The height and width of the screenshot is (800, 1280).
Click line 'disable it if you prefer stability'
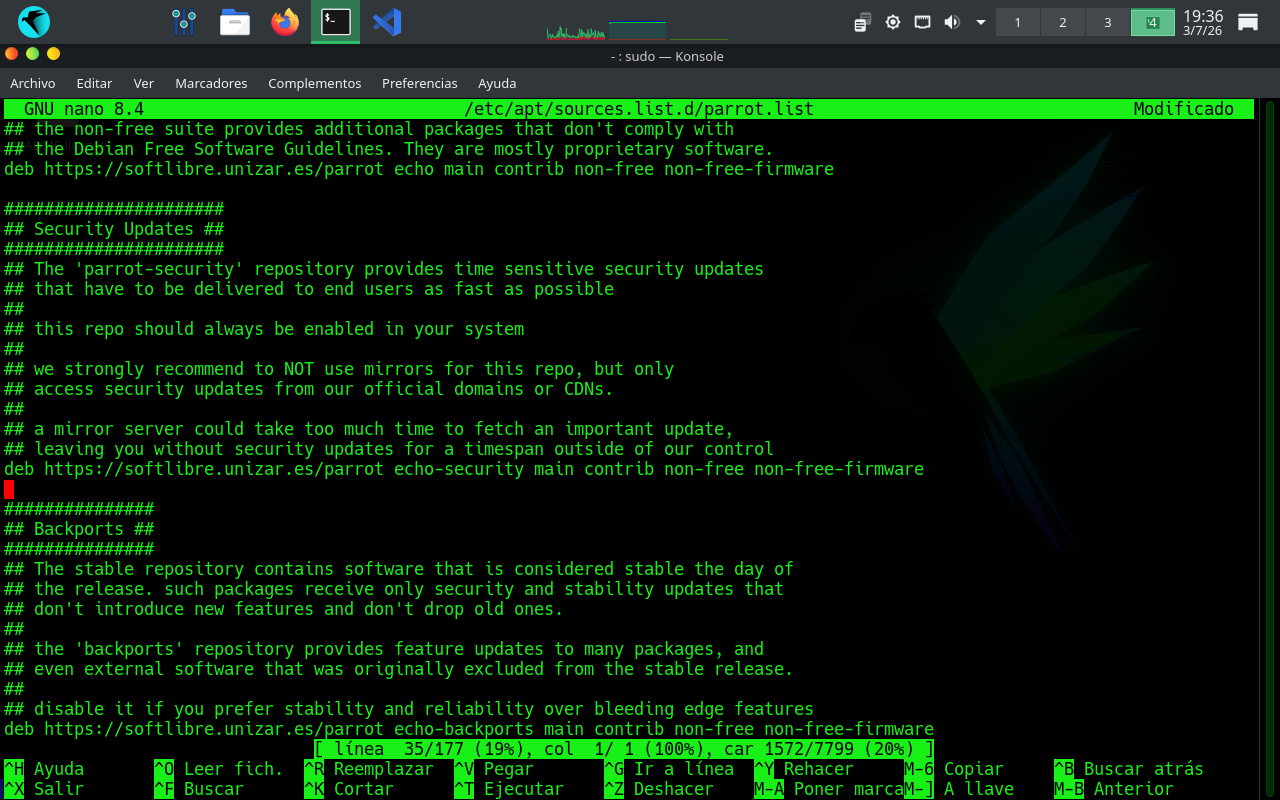click(x=409, y=709)
